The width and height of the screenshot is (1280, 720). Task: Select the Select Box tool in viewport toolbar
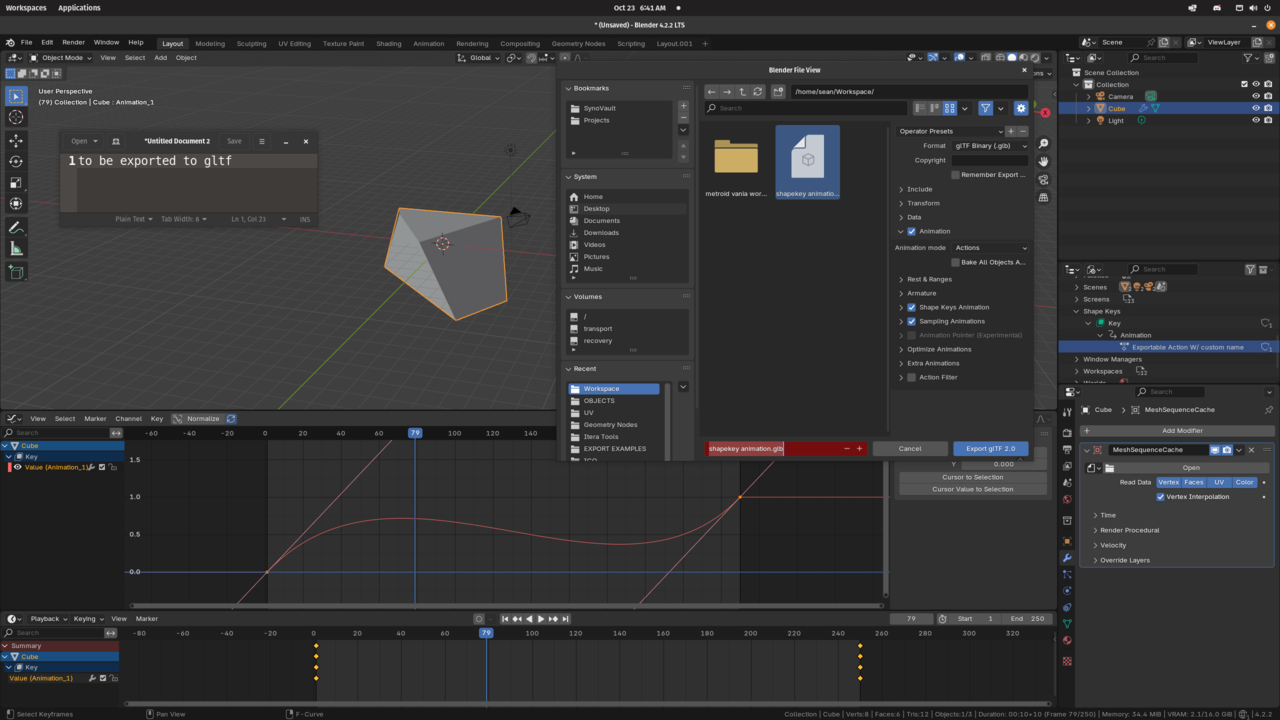pos(16,96)
